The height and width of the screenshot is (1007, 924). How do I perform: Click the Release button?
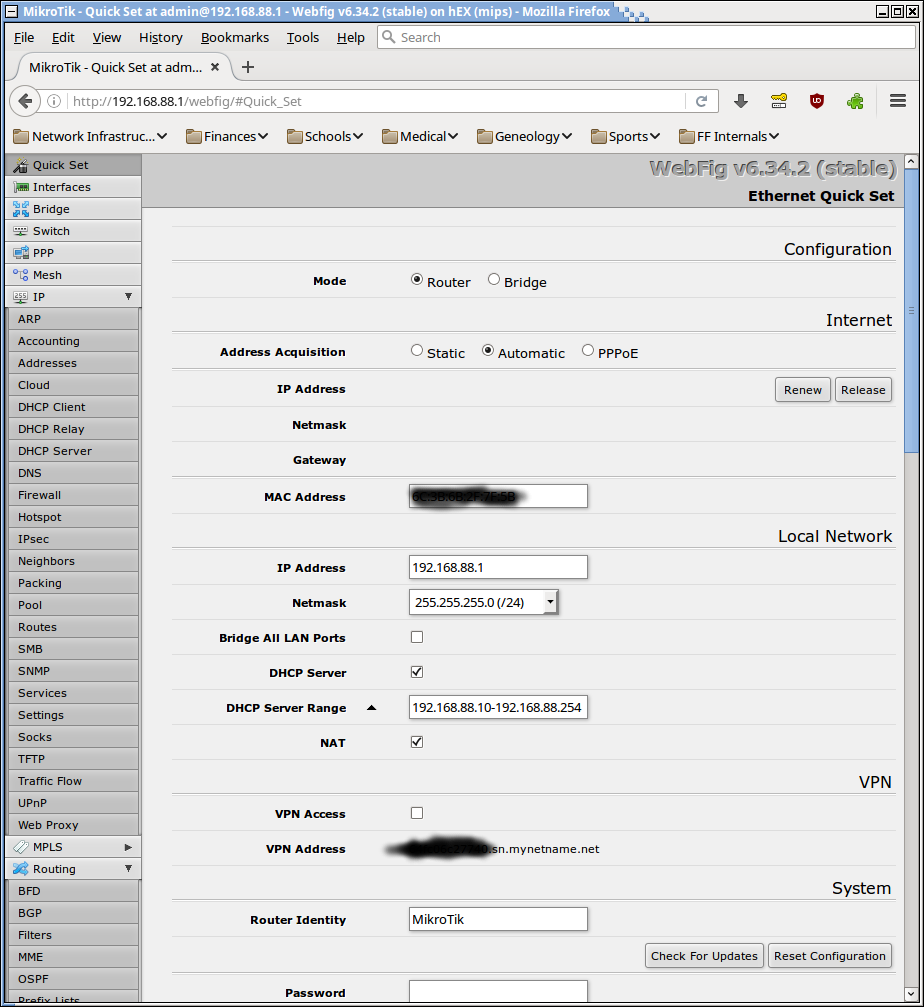coord(863,390)
